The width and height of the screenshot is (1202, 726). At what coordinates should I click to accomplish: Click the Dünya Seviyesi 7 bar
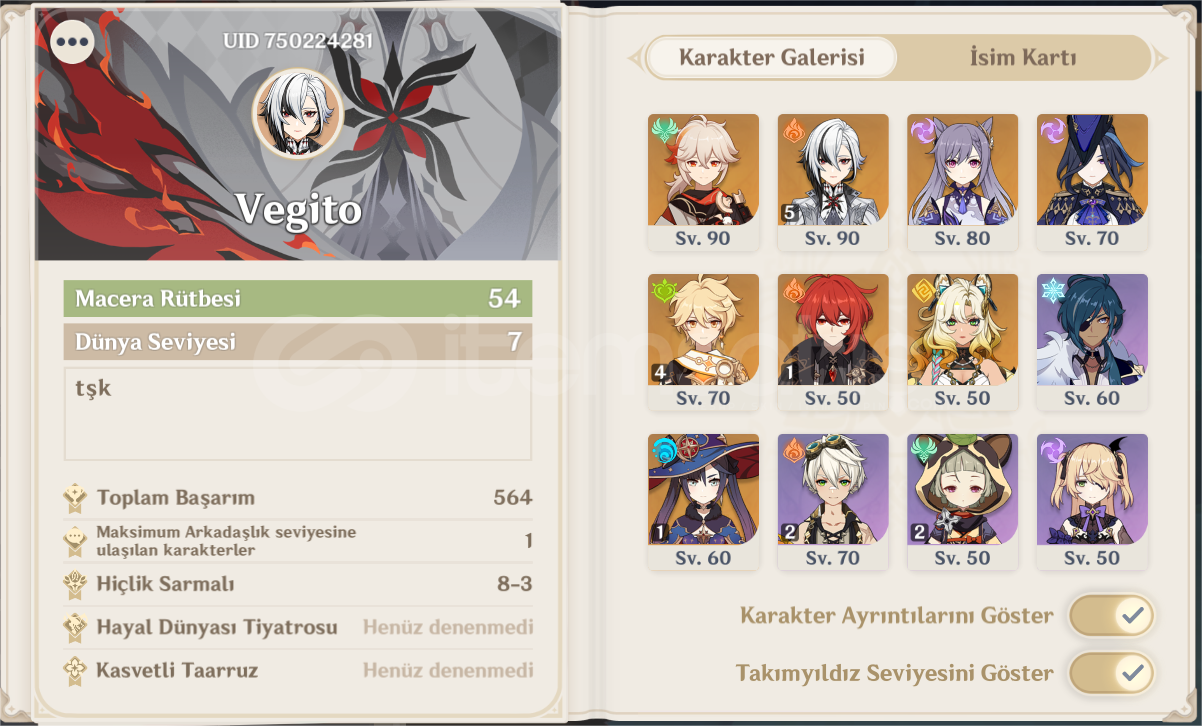[x=298, y=342]
